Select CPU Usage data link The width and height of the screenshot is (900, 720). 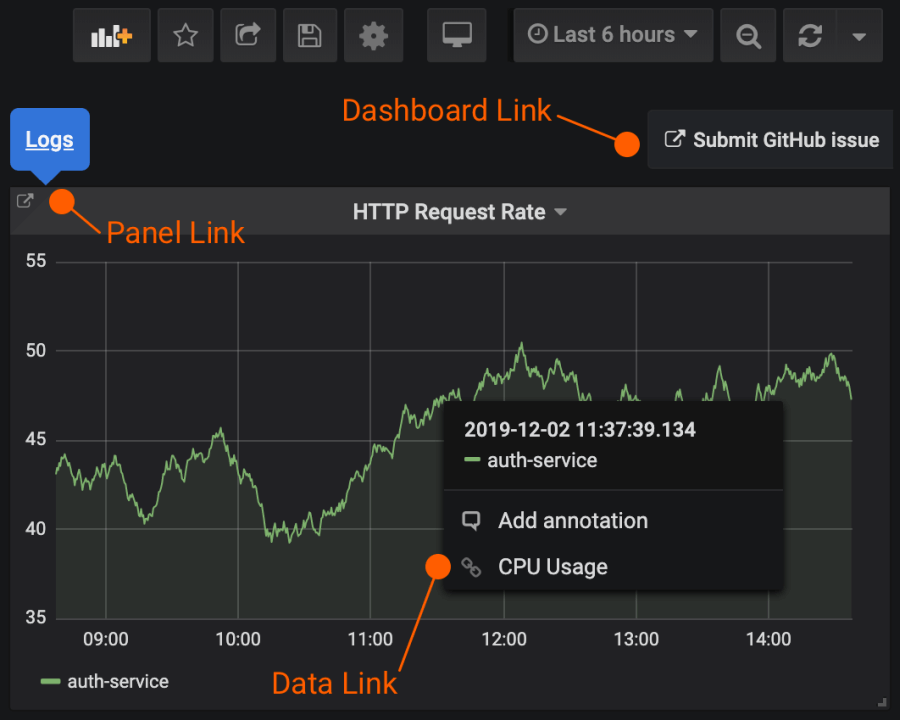tap(553, 566)
